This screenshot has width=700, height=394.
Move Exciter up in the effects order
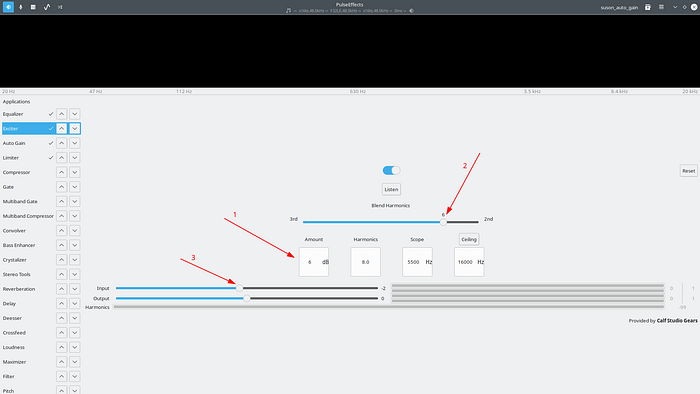click(x=62, y=129)
